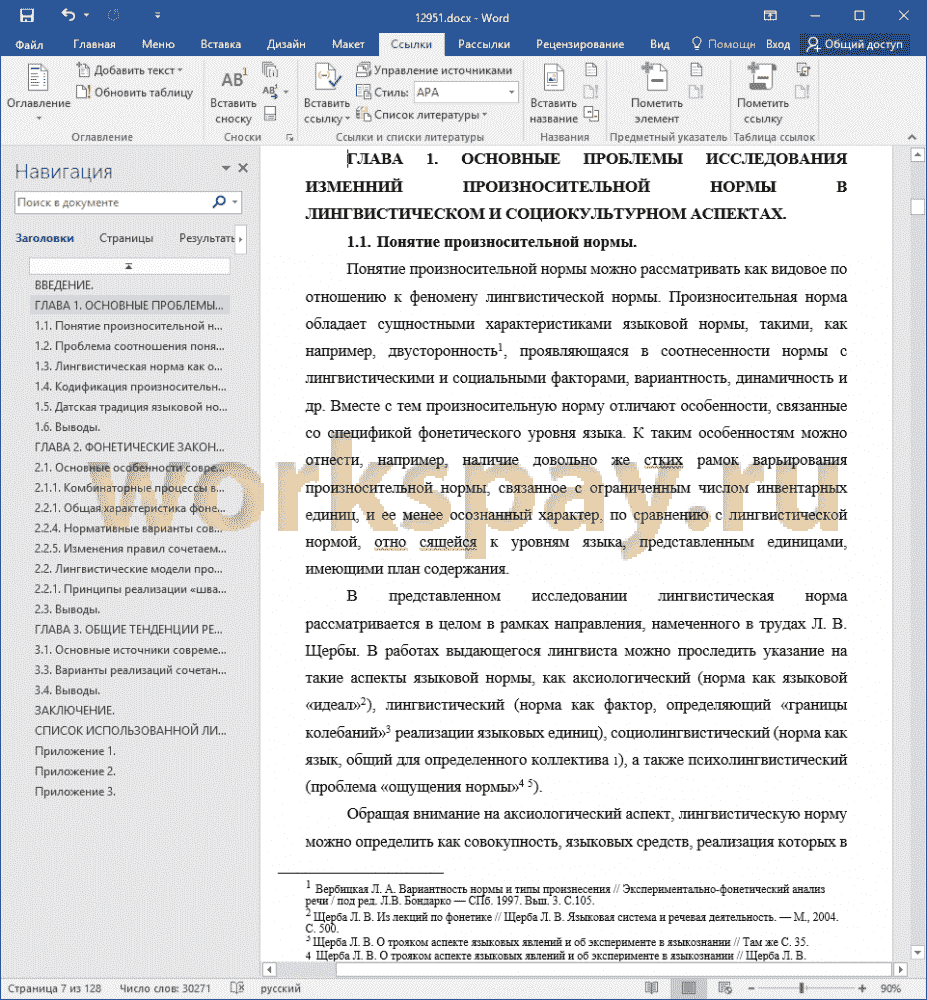Jump to the top of headings list
Viewport: 927px width, 1000px height.
click(x=129, y=266)
